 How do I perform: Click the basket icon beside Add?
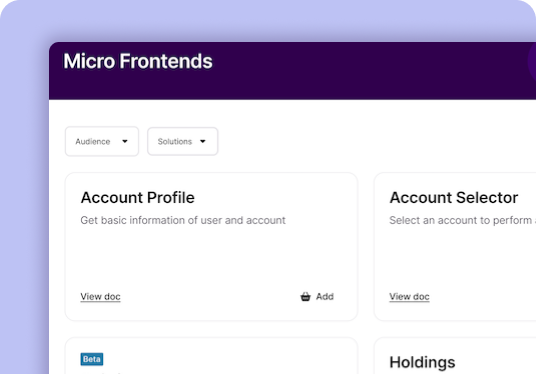tap(305, 297)
